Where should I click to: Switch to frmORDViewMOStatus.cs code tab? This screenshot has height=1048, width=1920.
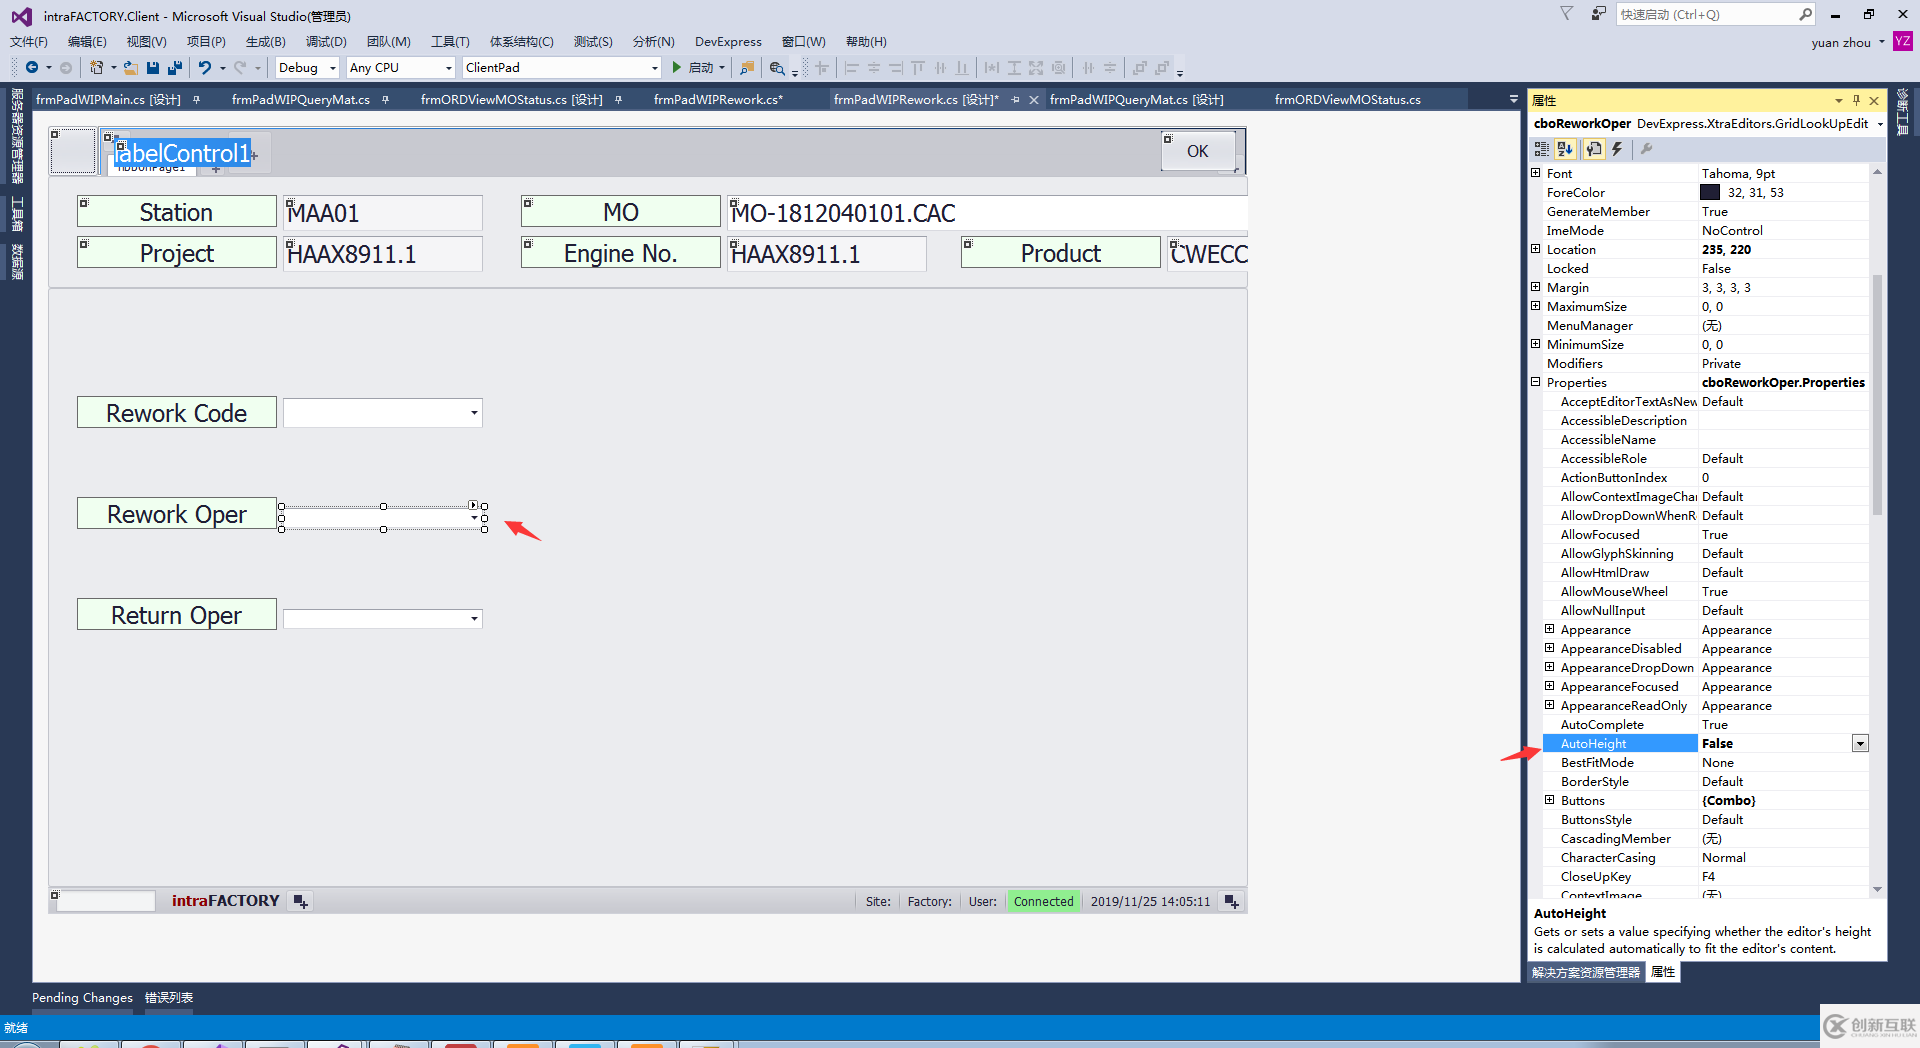click(x=1347, y=99)
